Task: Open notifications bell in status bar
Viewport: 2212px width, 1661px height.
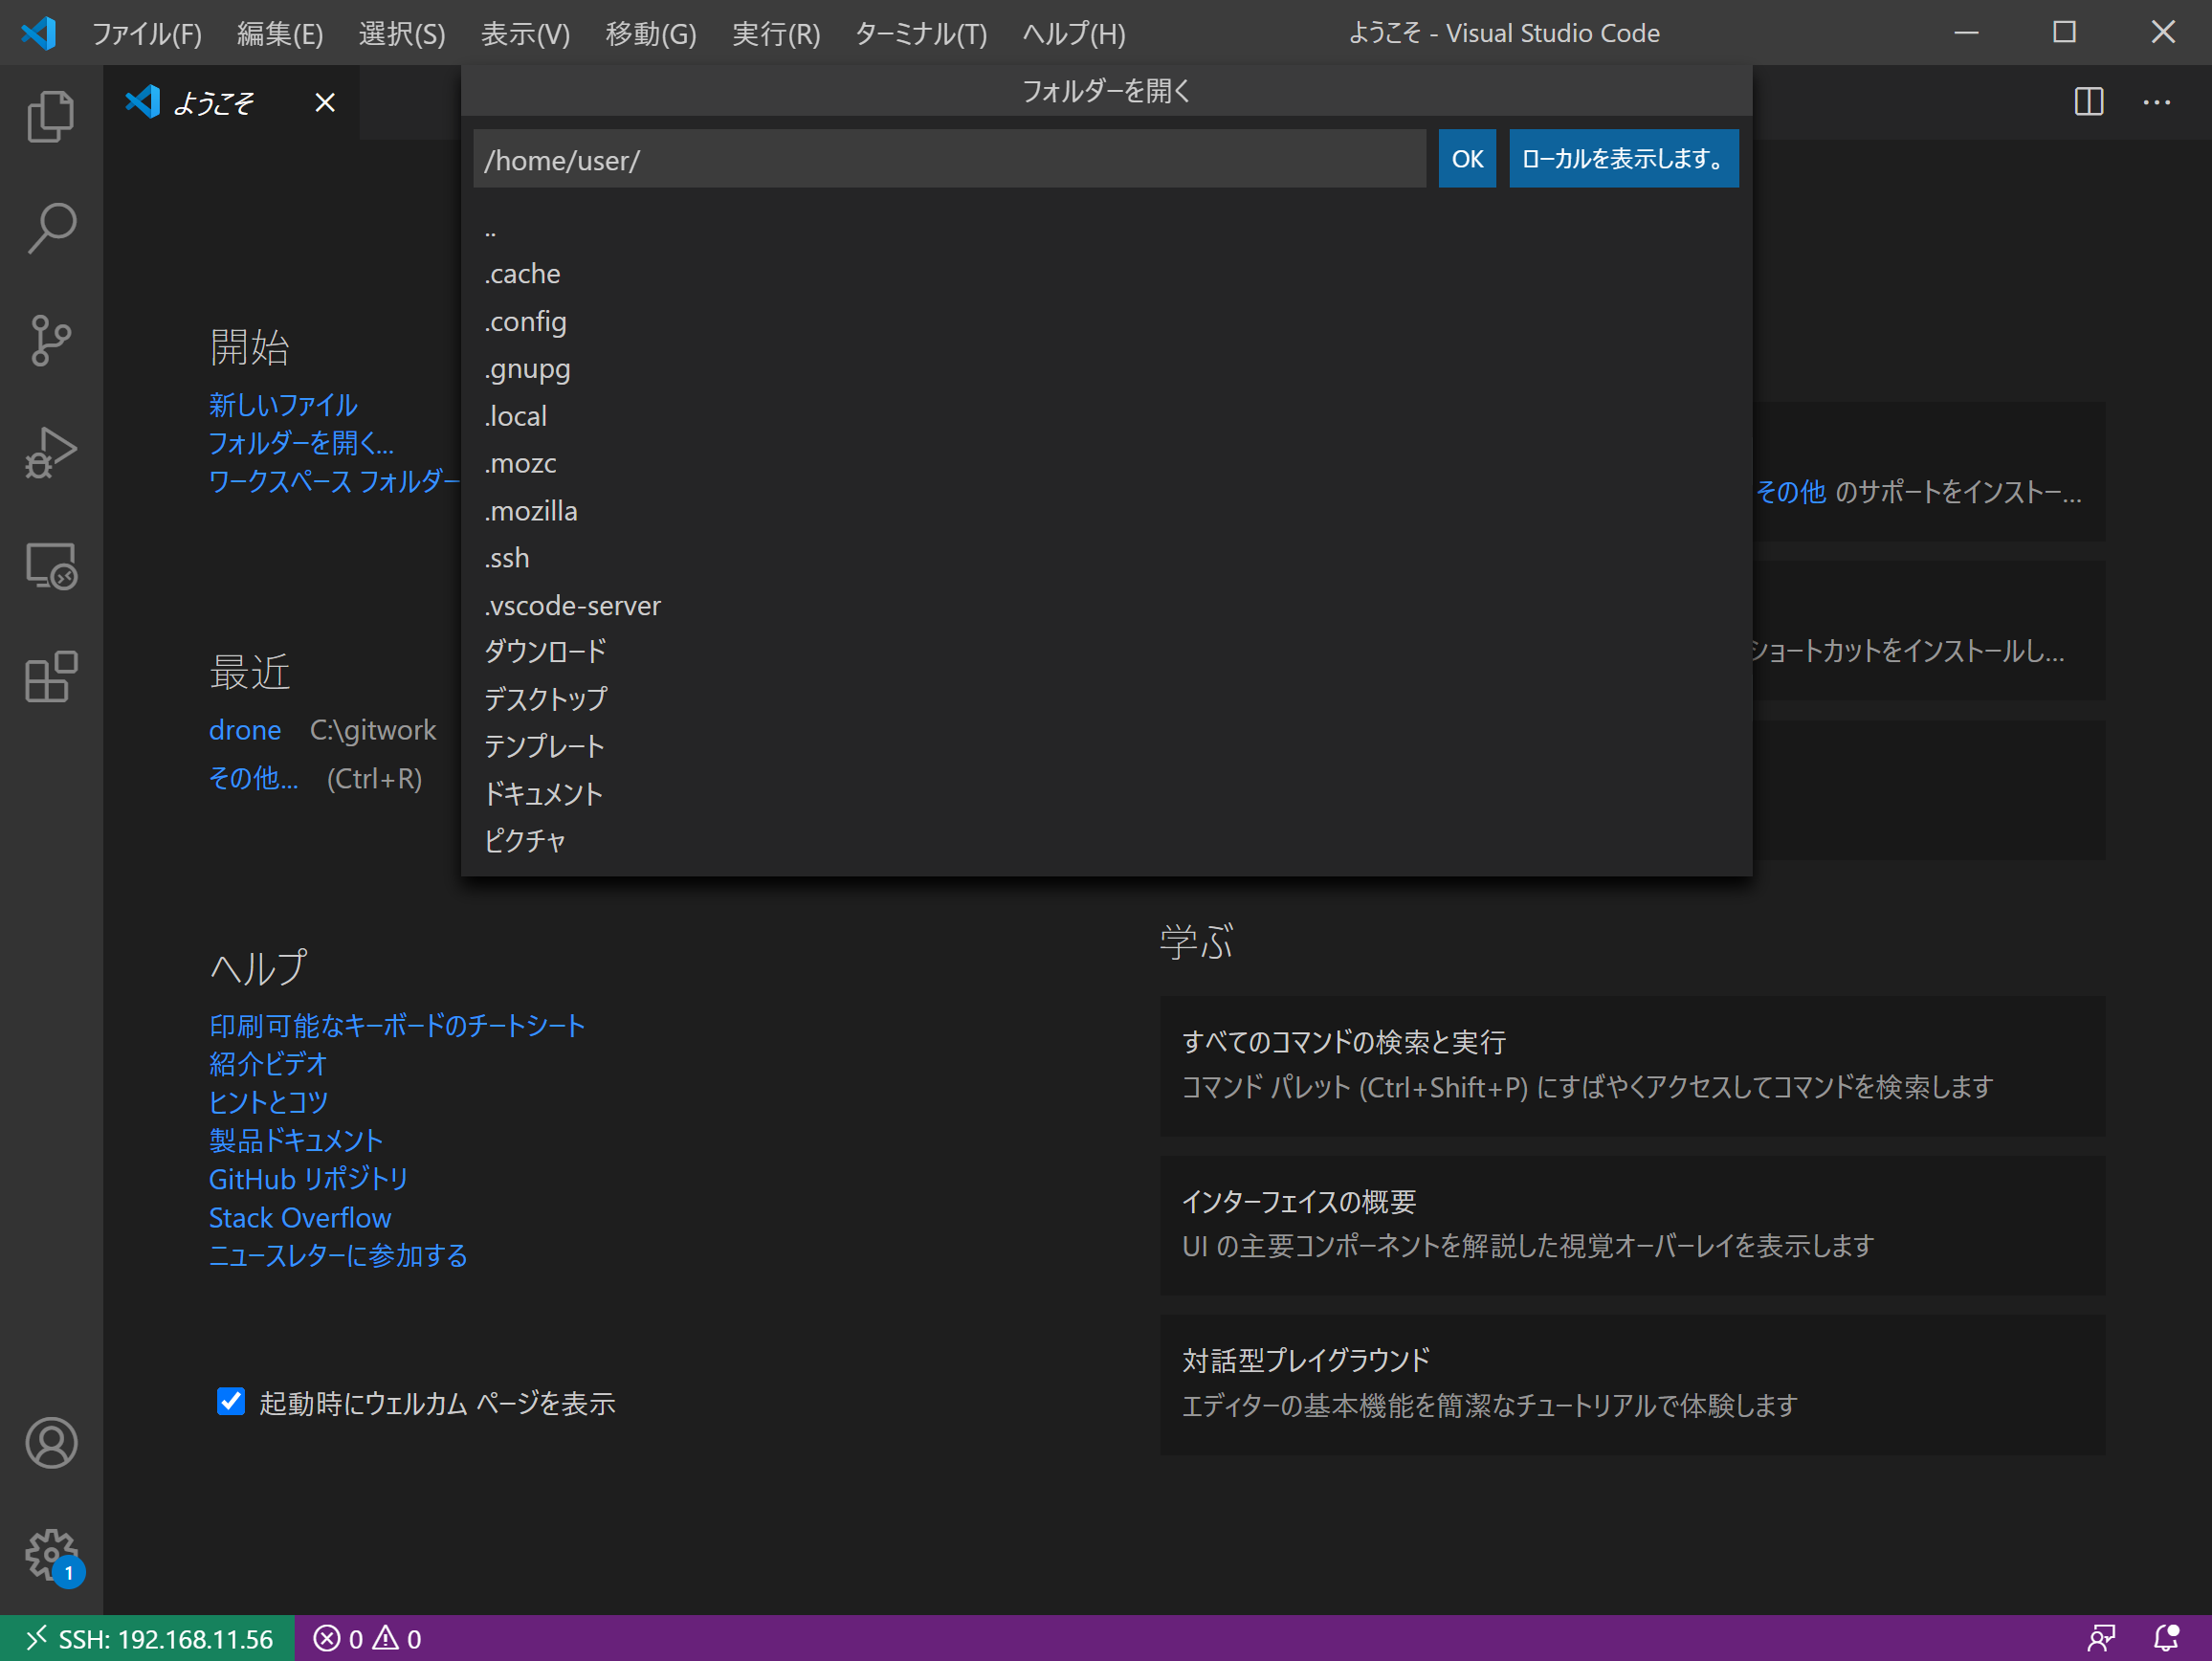Action: (2166, 1639)
